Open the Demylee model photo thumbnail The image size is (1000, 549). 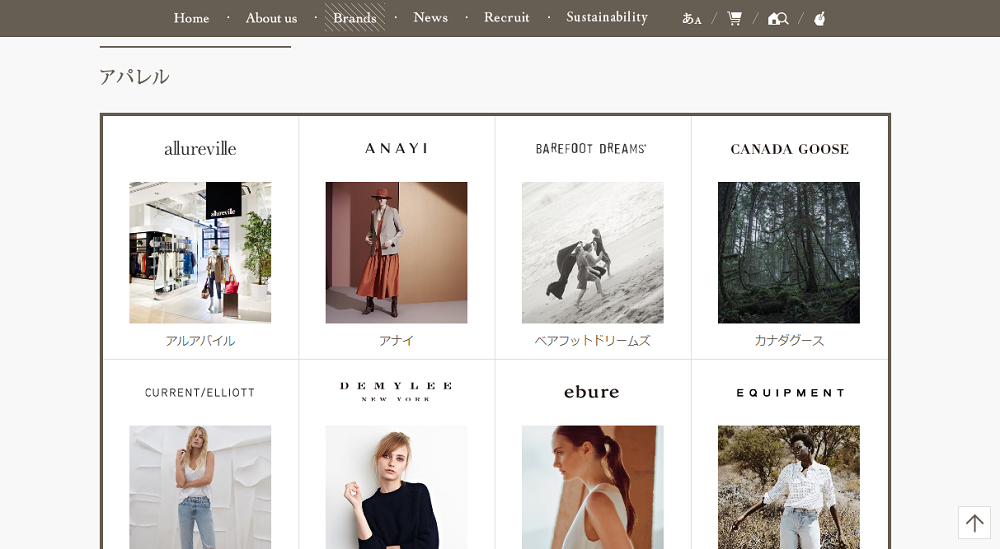click(396, 487)
